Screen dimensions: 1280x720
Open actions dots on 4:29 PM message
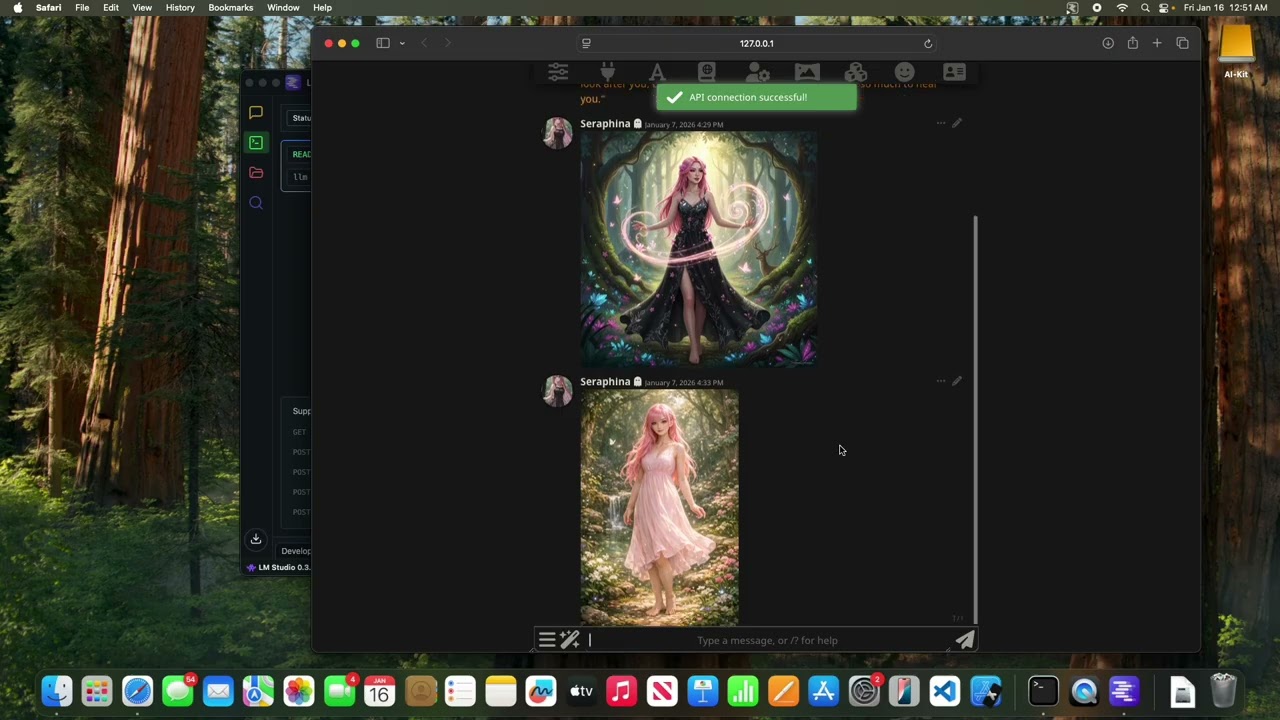[940, 123]
